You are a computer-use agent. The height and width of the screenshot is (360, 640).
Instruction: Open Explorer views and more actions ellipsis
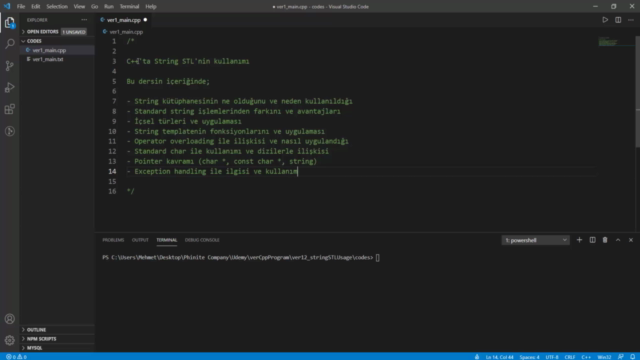84,20
